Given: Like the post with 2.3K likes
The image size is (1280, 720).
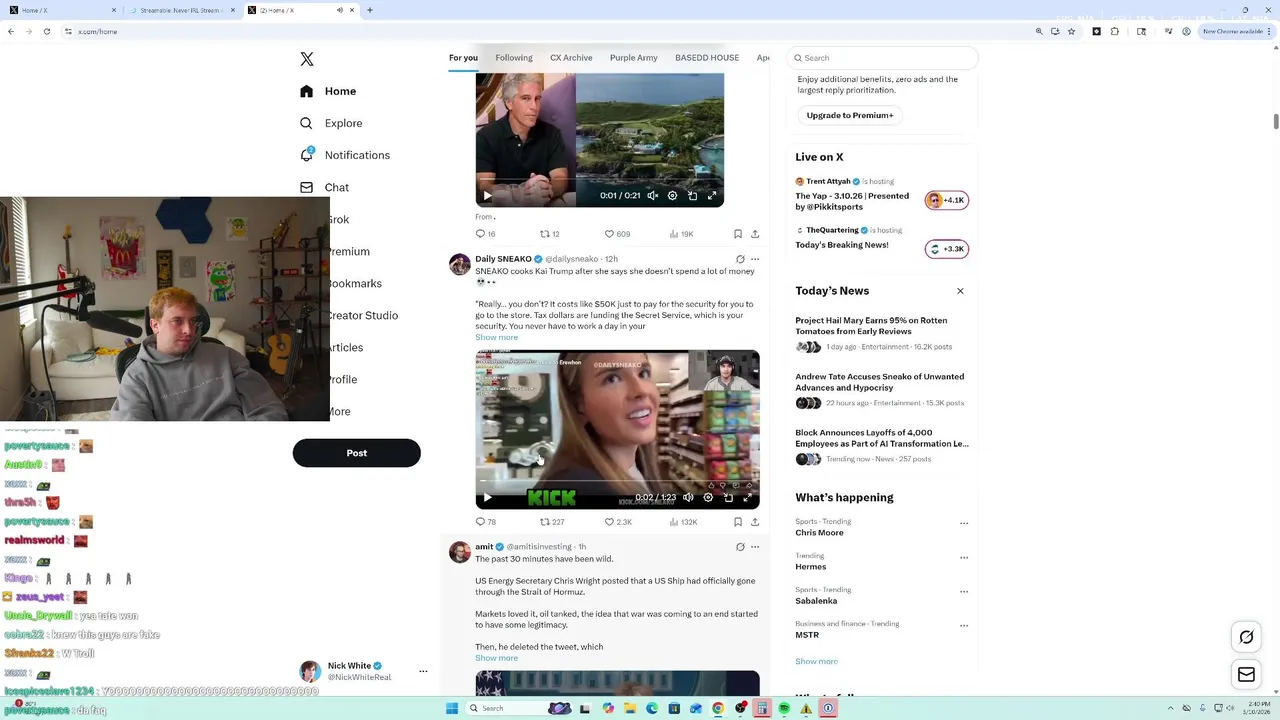Looking at the screenshot, I should coord(618,522).
